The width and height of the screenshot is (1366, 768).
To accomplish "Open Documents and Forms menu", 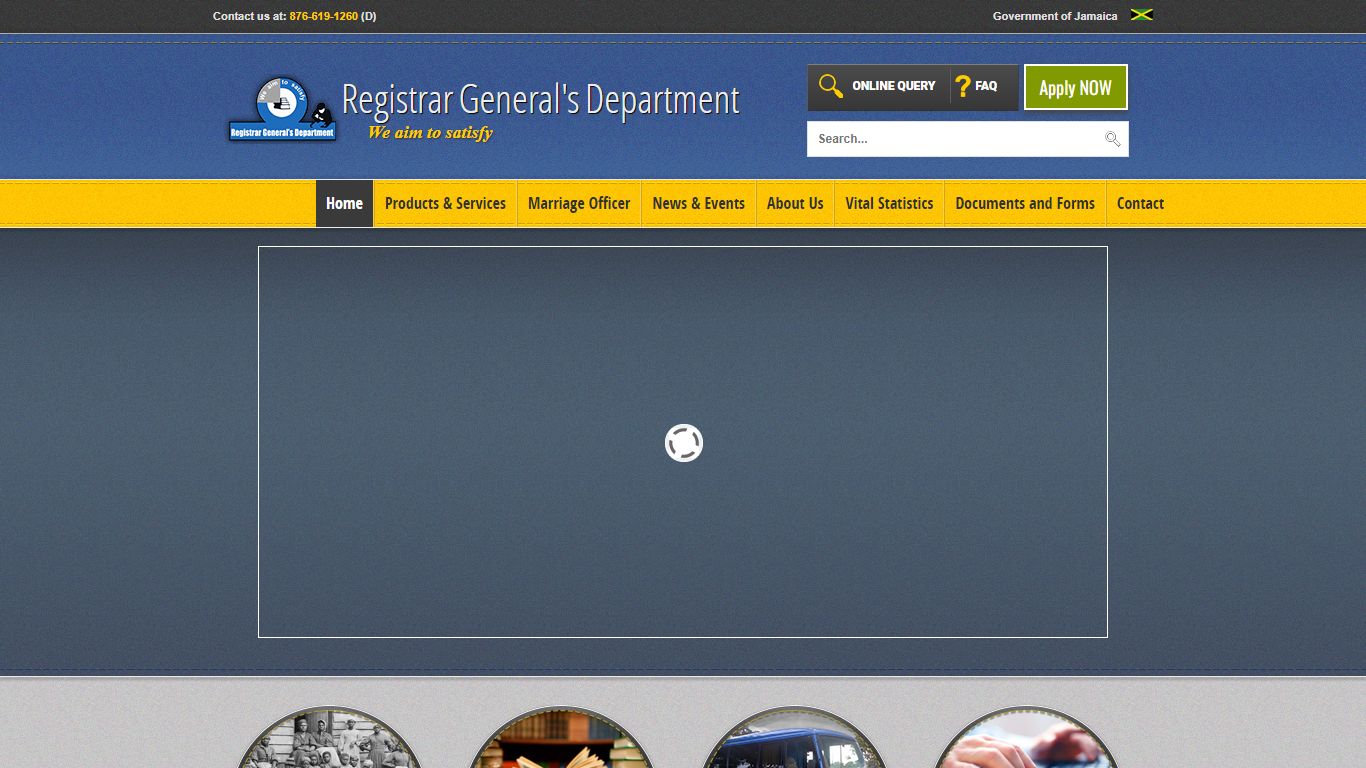I will (x=1025, y=203).
